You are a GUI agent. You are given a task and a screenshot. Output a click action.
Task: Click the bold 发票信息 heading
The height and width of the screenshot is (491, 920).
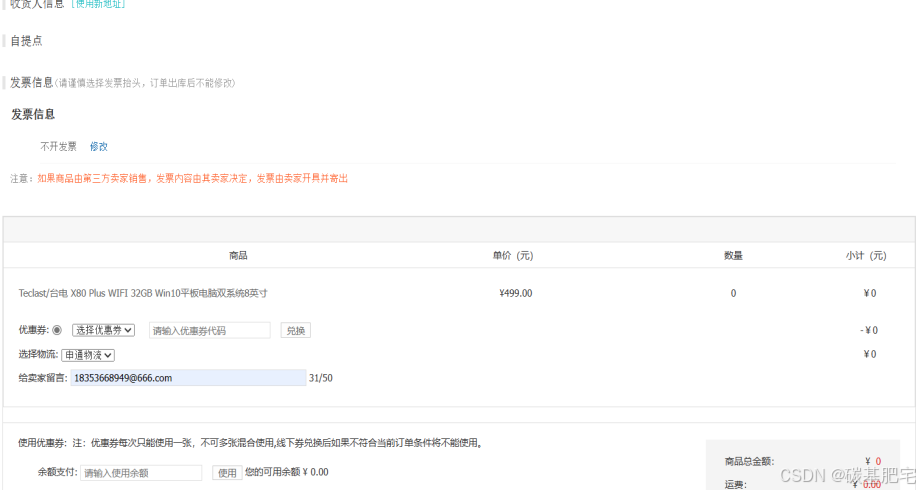point(33,114)
